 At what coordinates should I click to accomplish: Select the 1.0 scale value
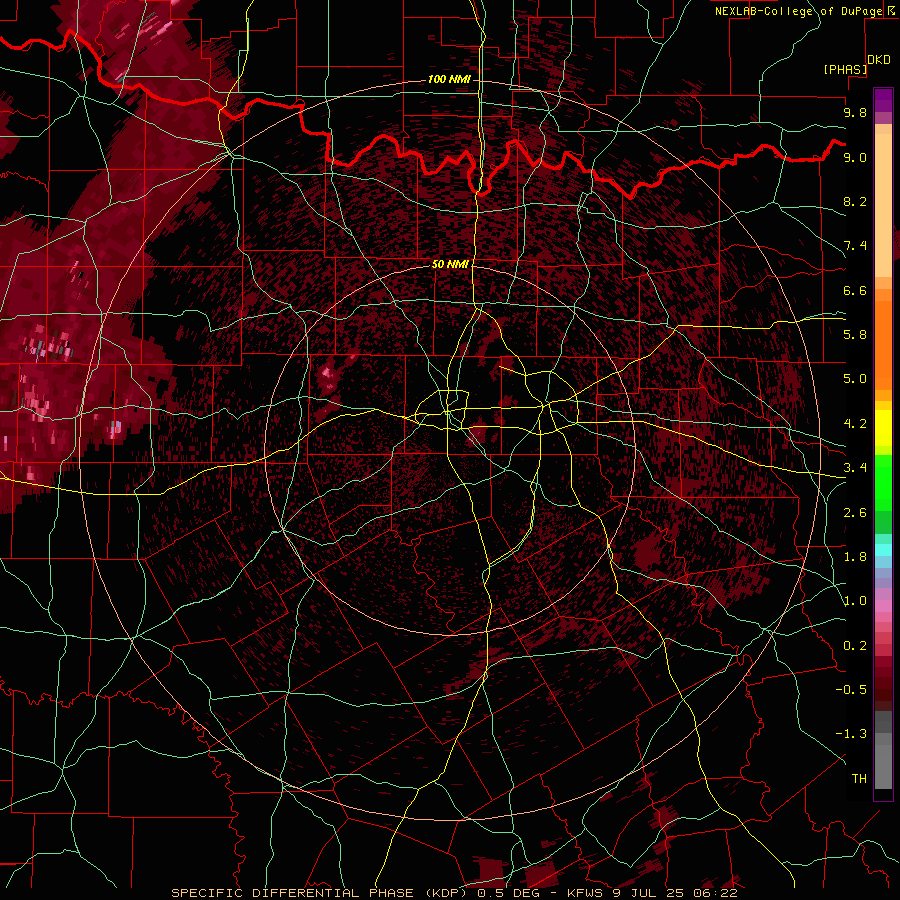[855, 601]
